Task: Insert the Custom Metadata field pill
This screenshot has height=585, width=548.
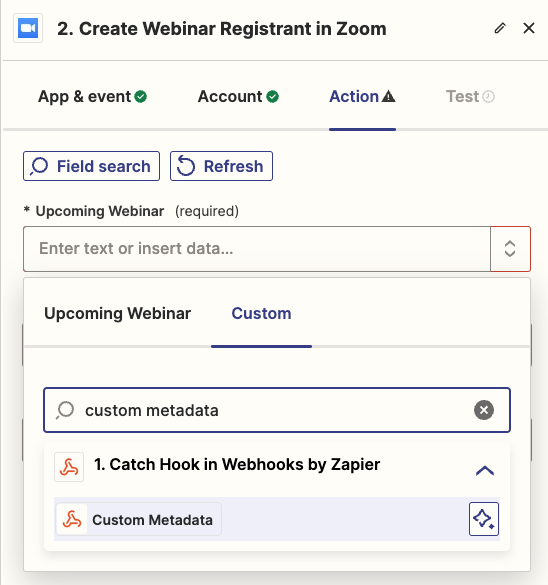Action: click(x=138, y=519)
